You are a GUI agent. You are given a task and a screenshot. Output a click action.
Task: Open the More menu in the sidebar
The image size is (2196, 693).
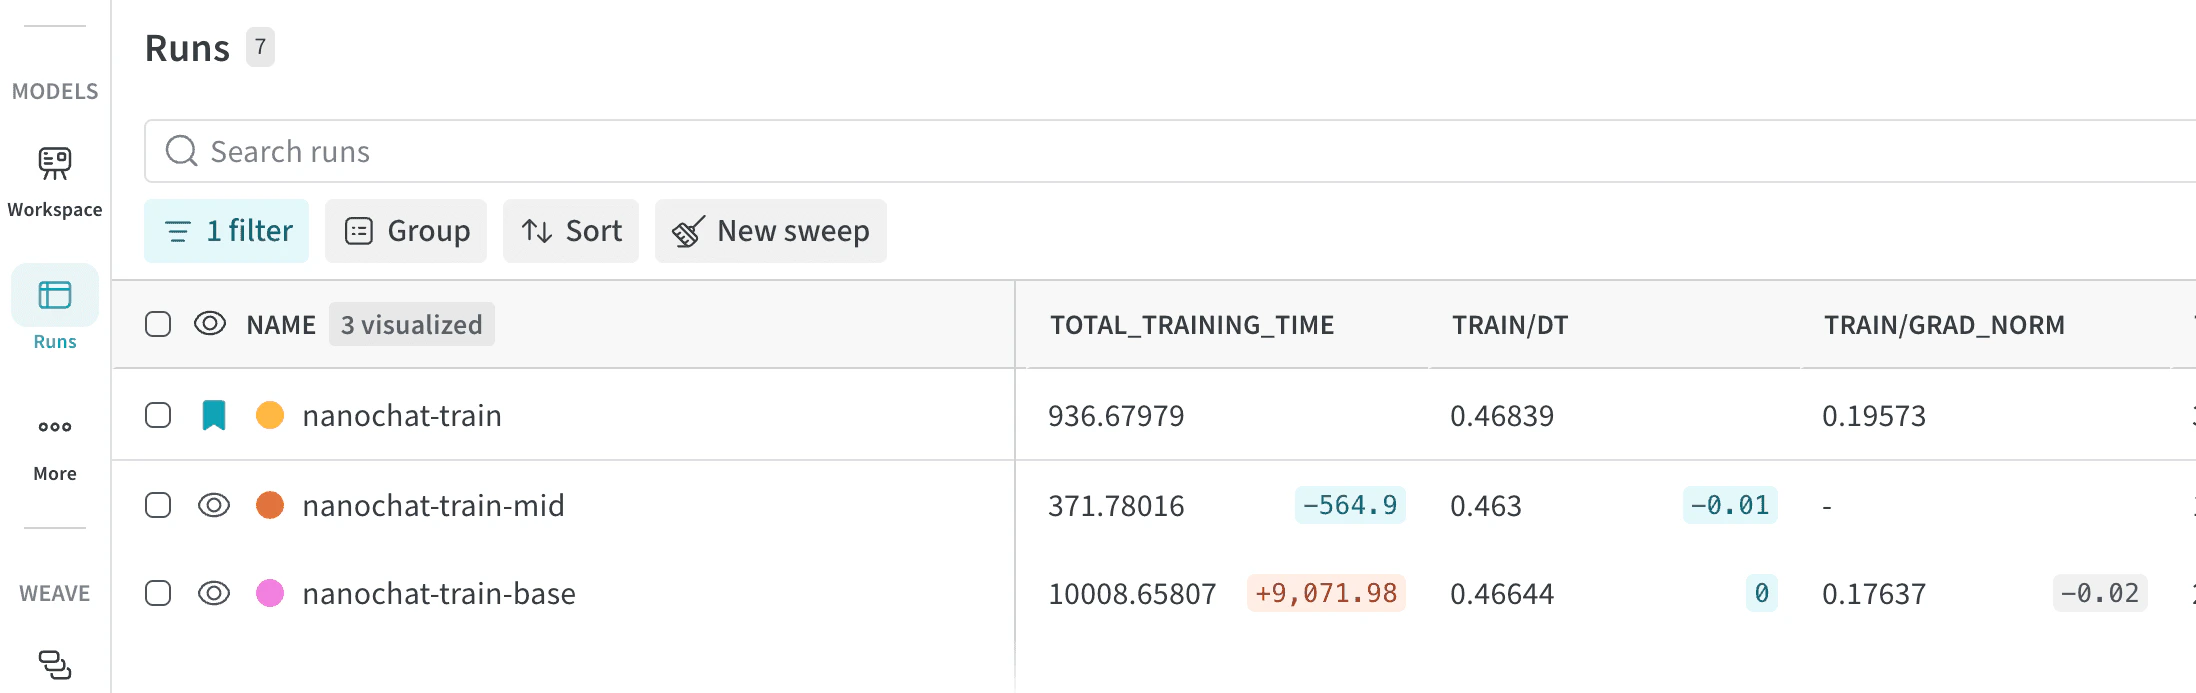[54, 425]
